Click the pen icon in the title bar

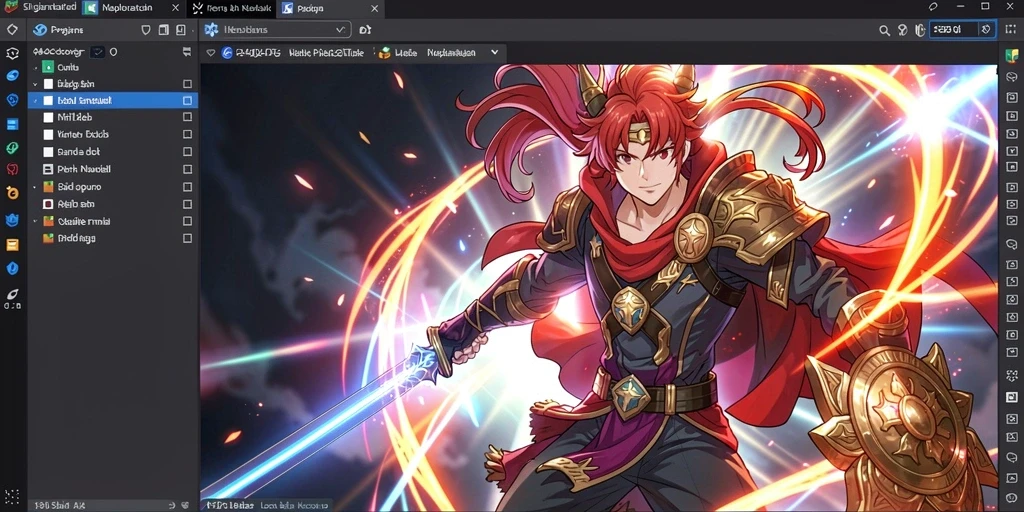click(x=933, y=7)
